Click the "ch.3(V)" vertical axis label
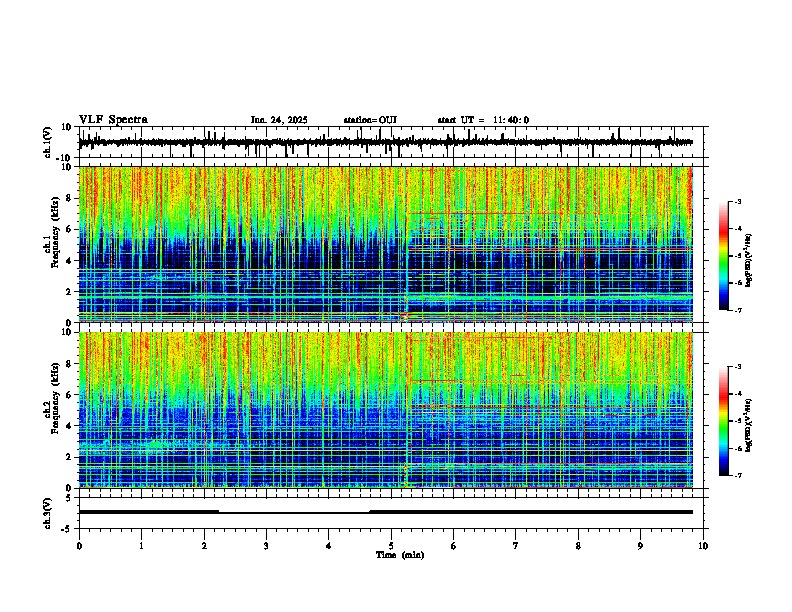Screen dimensions: 792x612 tap(48, 513)
